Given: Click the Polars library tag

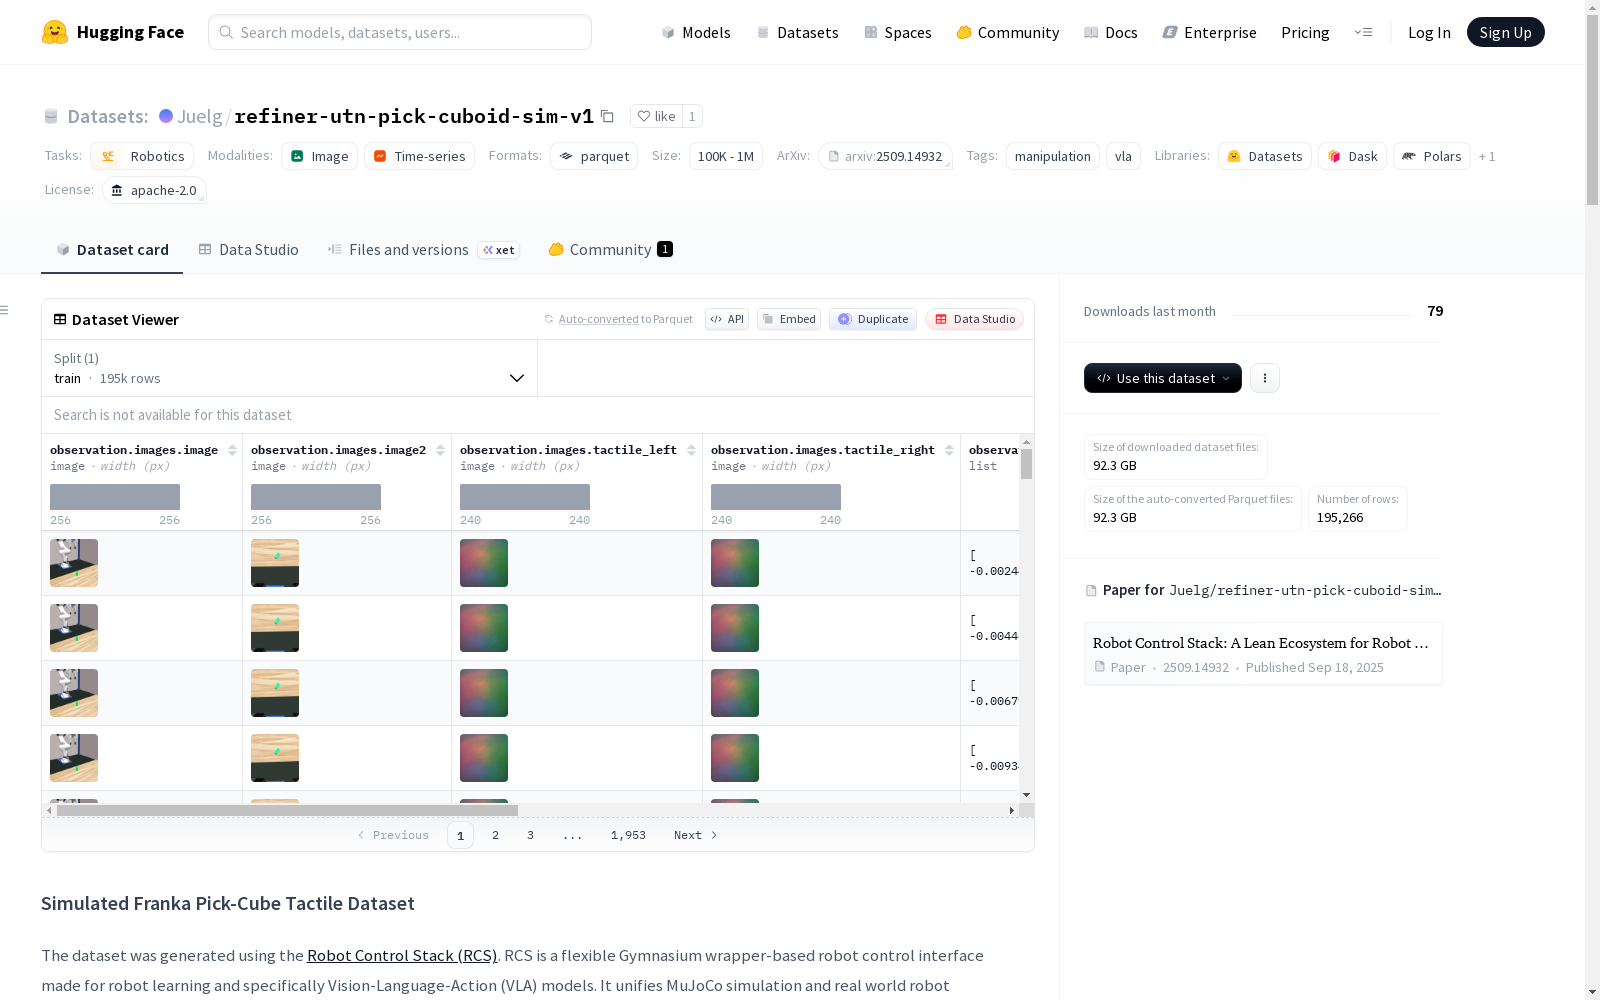Looking at the screenshot, I should point(1432,156).
